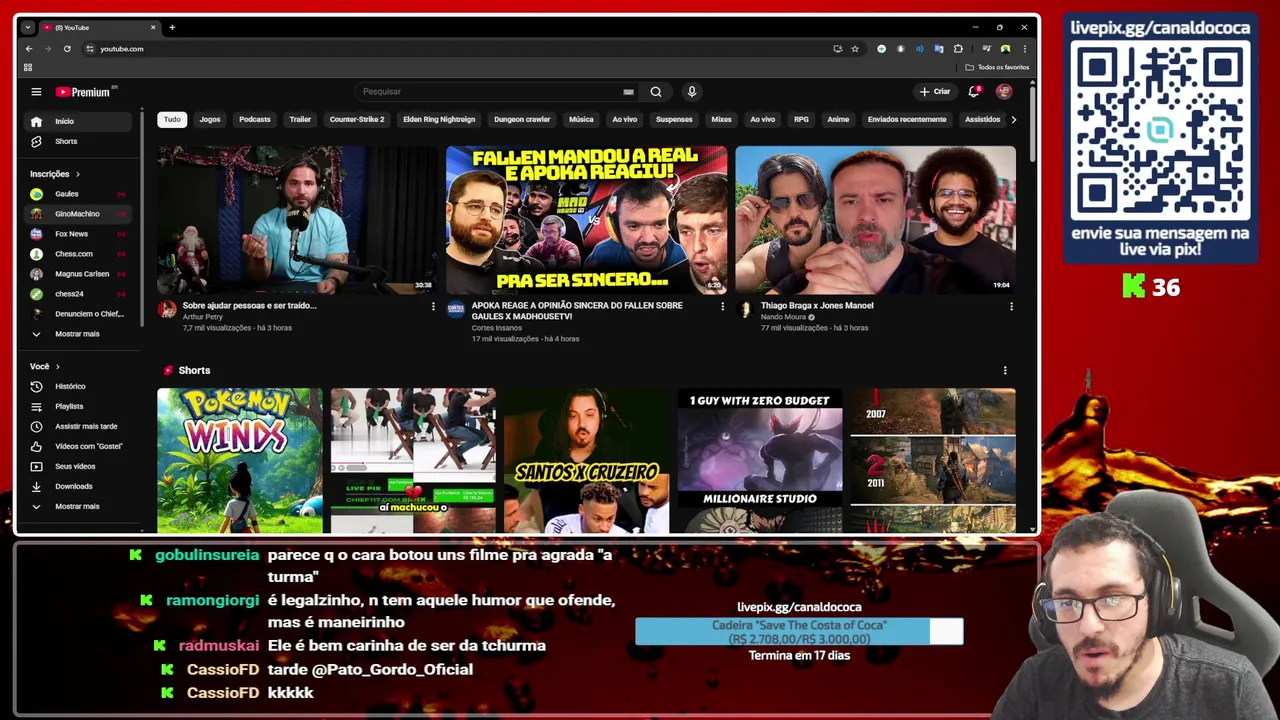Open Vídeos com "Gostei" list
Viewport: 1280px width, 720px height.
point(78,446)
